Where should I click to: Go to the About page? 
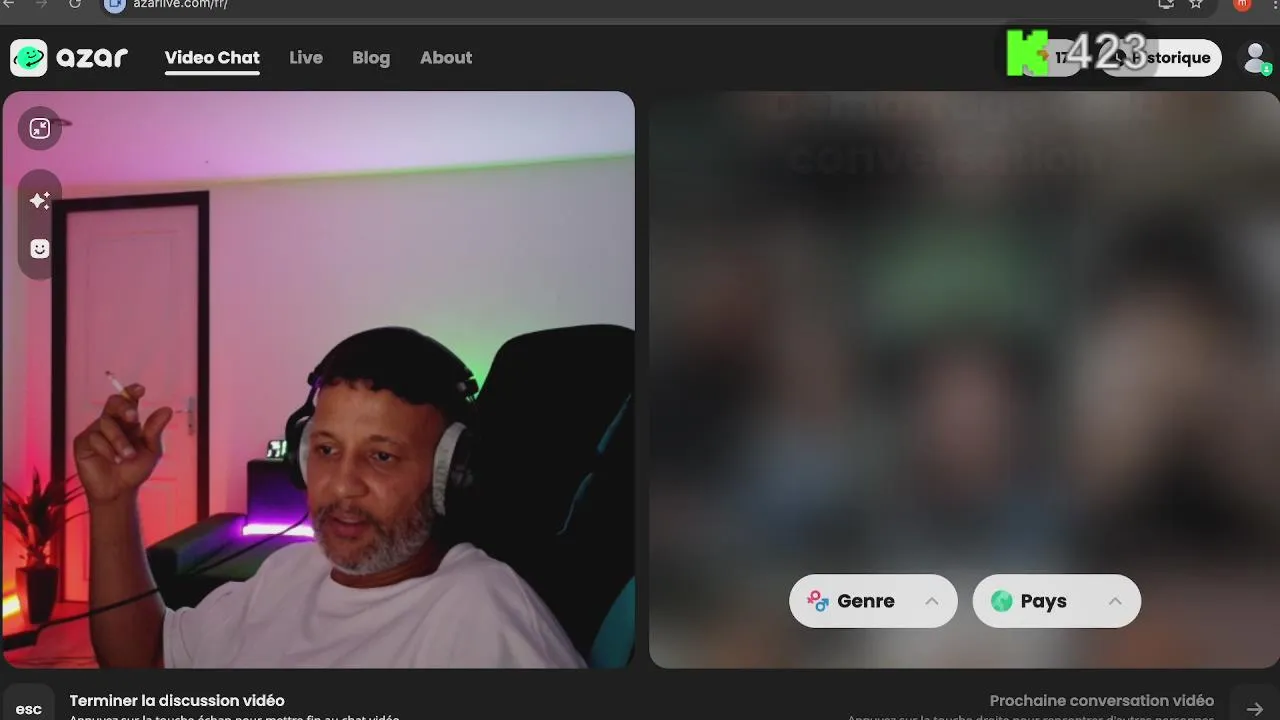pos(446,58)
